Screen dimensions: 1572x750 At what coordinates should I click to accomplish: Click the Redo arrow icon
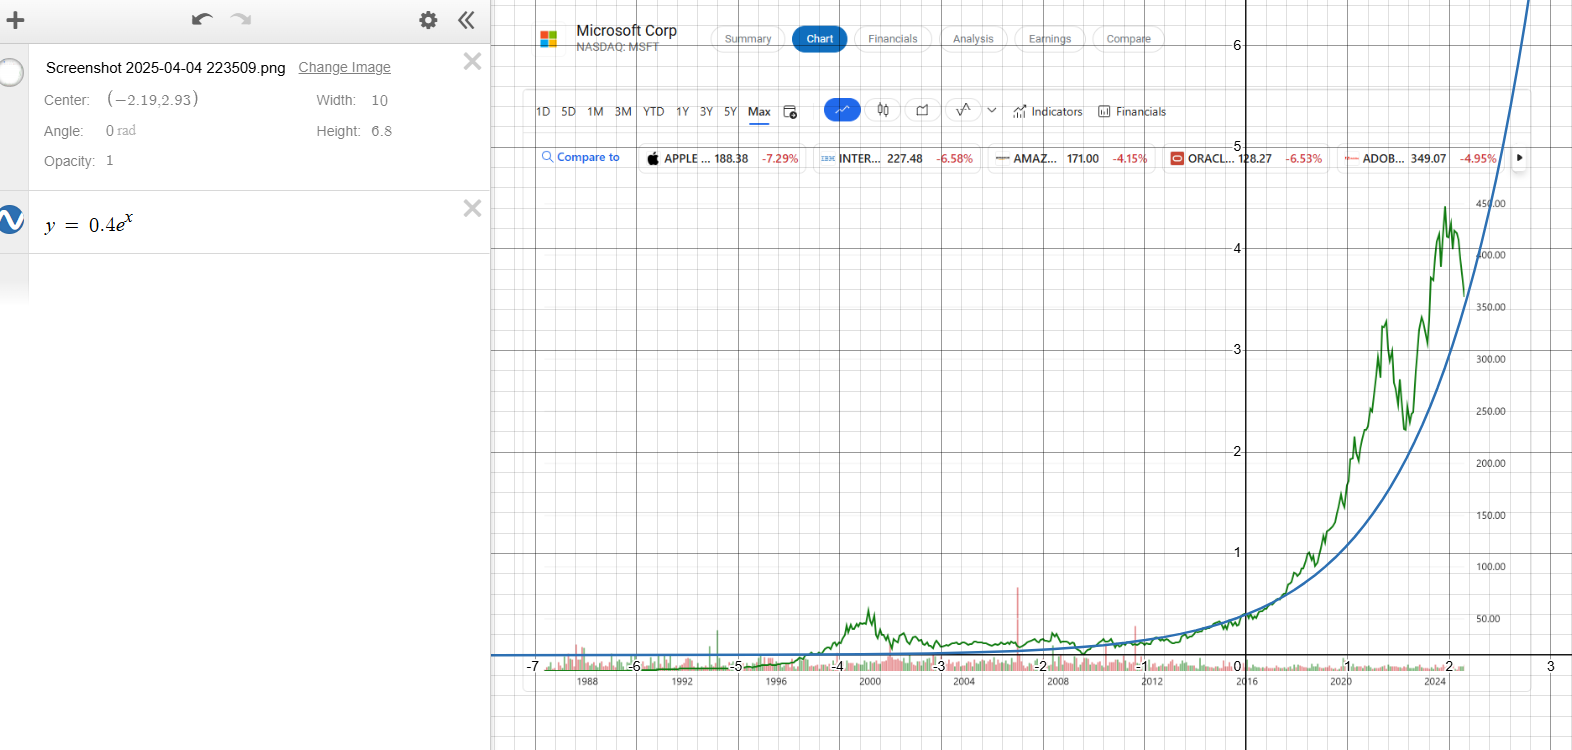coord(241,20)
